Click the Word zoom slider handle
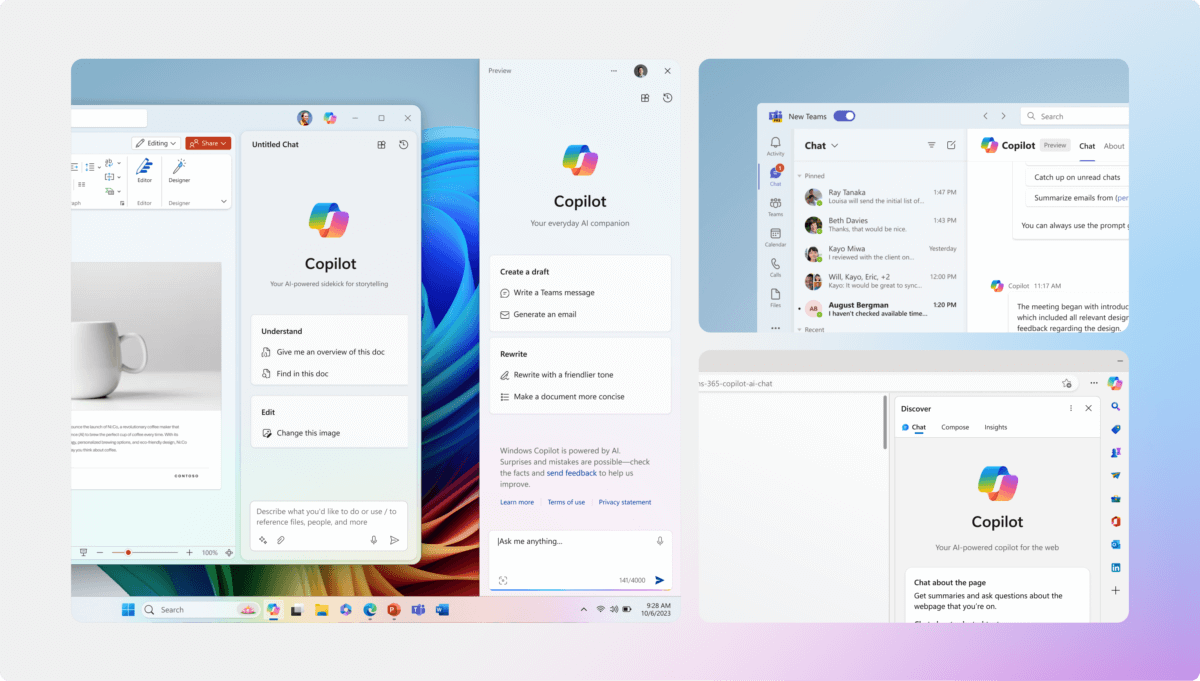Viewport: 1200px width, 681px height. coord(128,552)
